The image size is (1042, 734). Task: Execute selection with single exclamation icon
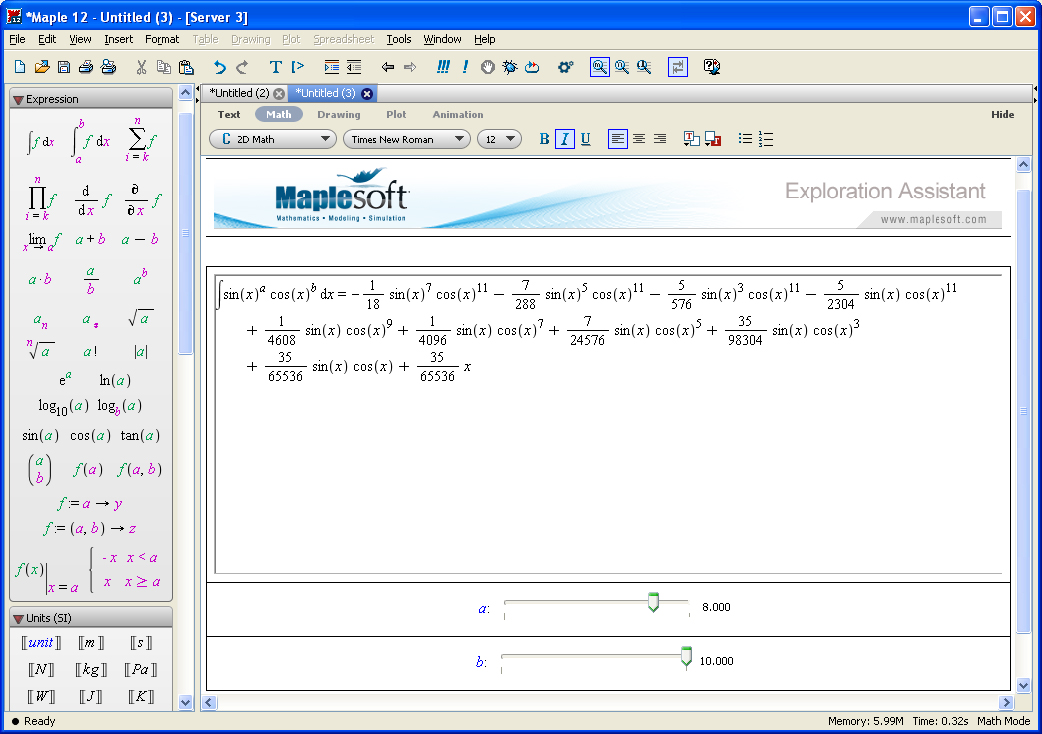[465, 66]
